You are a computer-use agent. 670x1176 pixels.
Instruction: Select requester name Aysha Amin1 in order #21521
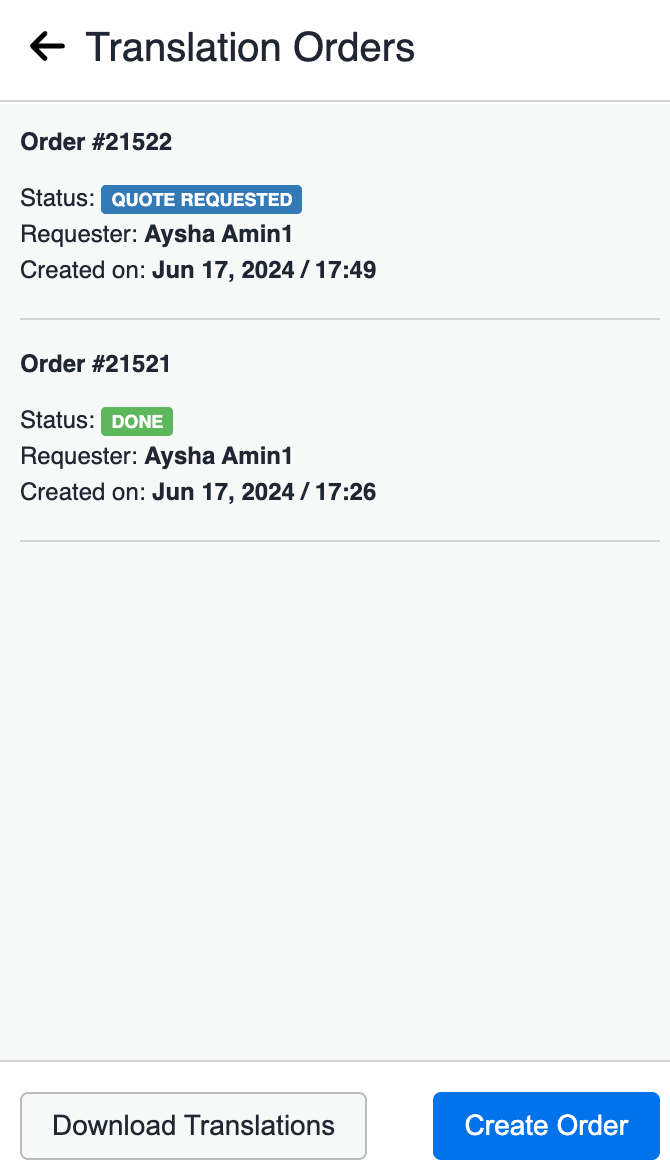click(218, 456)
